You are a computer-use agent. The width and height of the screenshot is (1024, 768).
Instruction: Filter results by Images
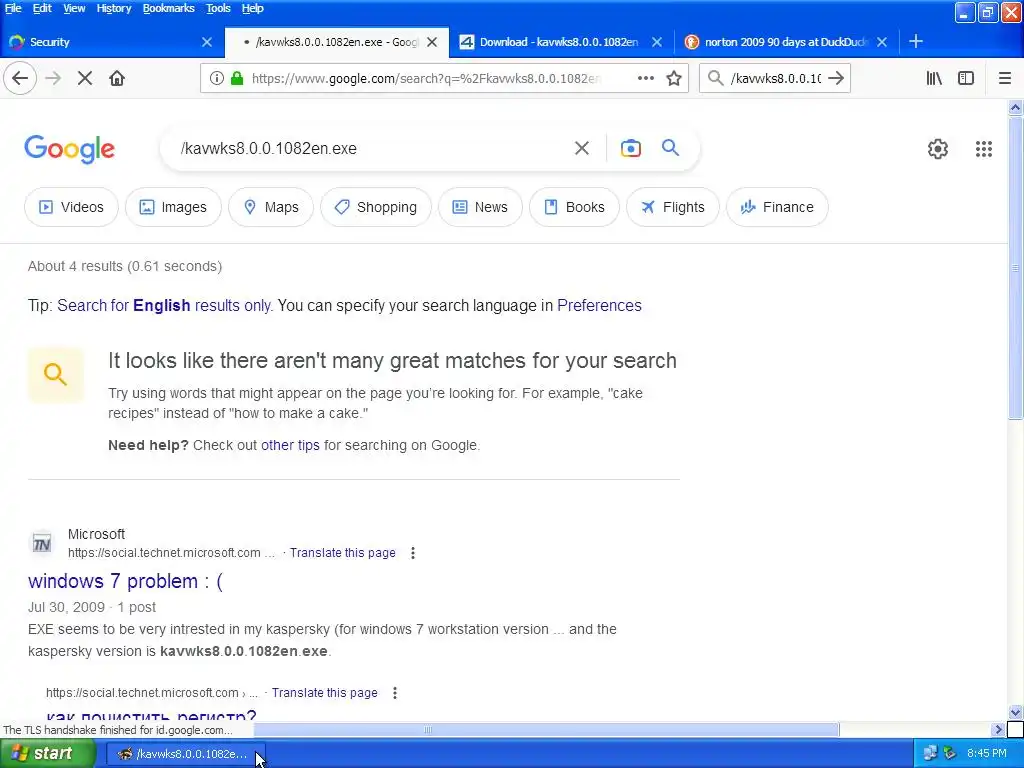173,207
